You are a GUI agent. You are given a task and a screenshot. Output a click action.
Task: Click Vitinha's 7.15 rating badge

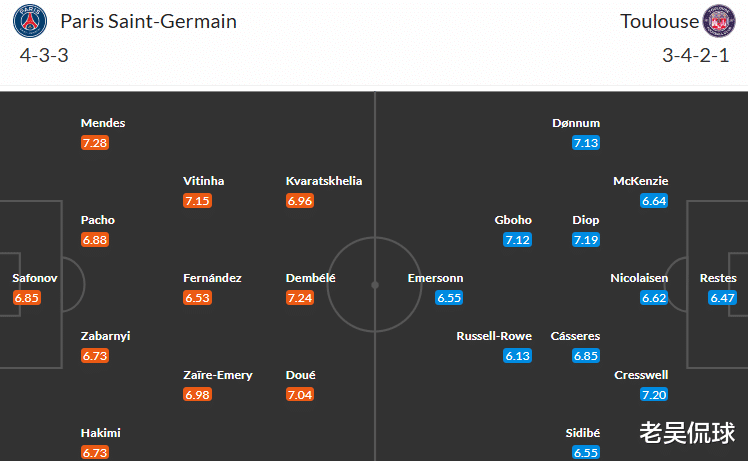tap(197, 201)
